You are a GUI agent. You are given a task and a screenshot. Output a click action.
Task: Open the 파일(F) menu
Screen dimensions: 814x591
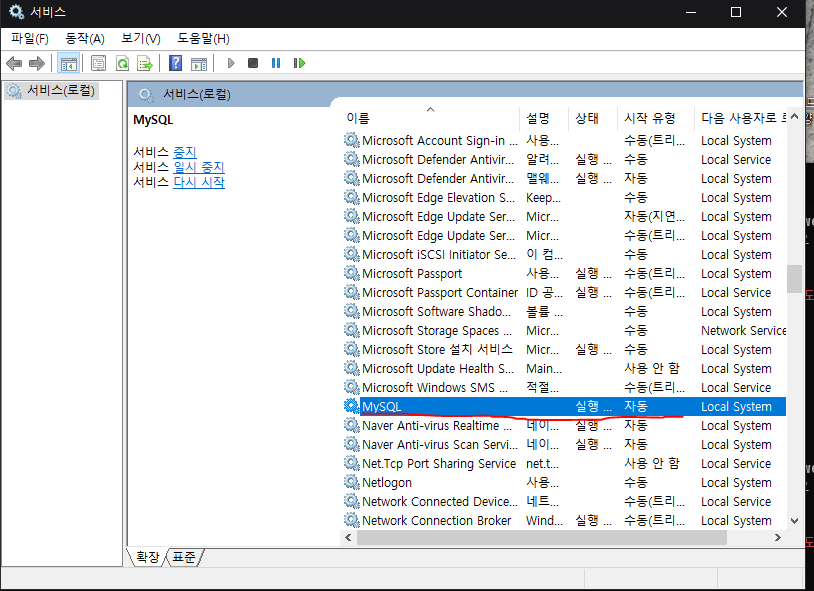(x=30, y=38)
